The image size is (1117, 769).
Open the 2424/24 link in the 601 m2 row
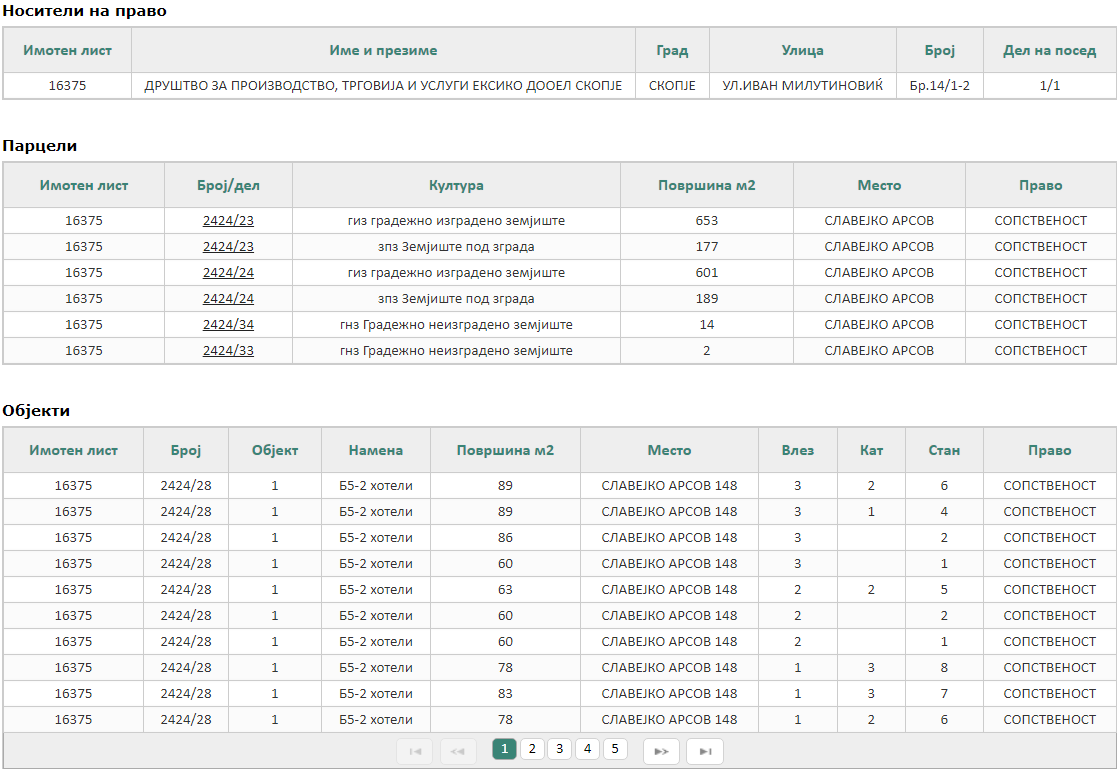[x=228, y=273]
